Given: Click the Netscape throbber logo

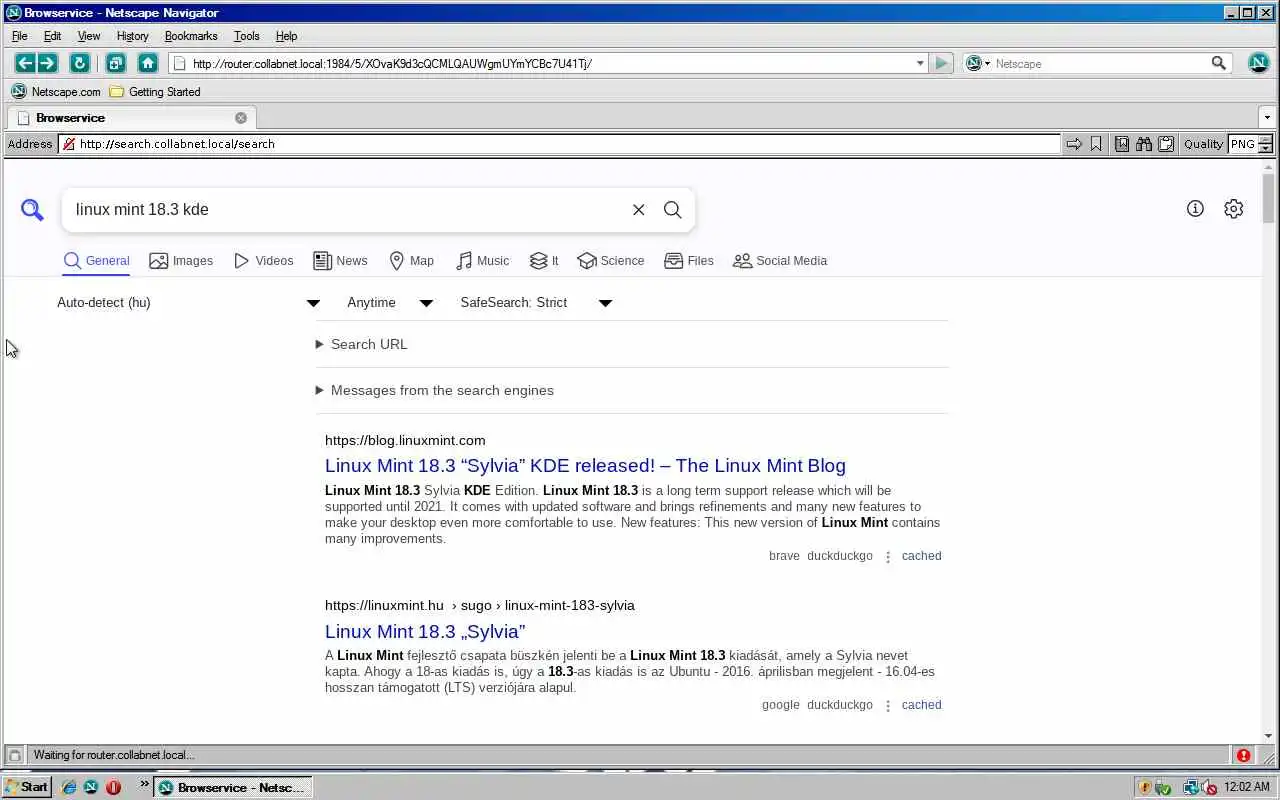Looking at the screenshot, I should [x=1259, y=63].
